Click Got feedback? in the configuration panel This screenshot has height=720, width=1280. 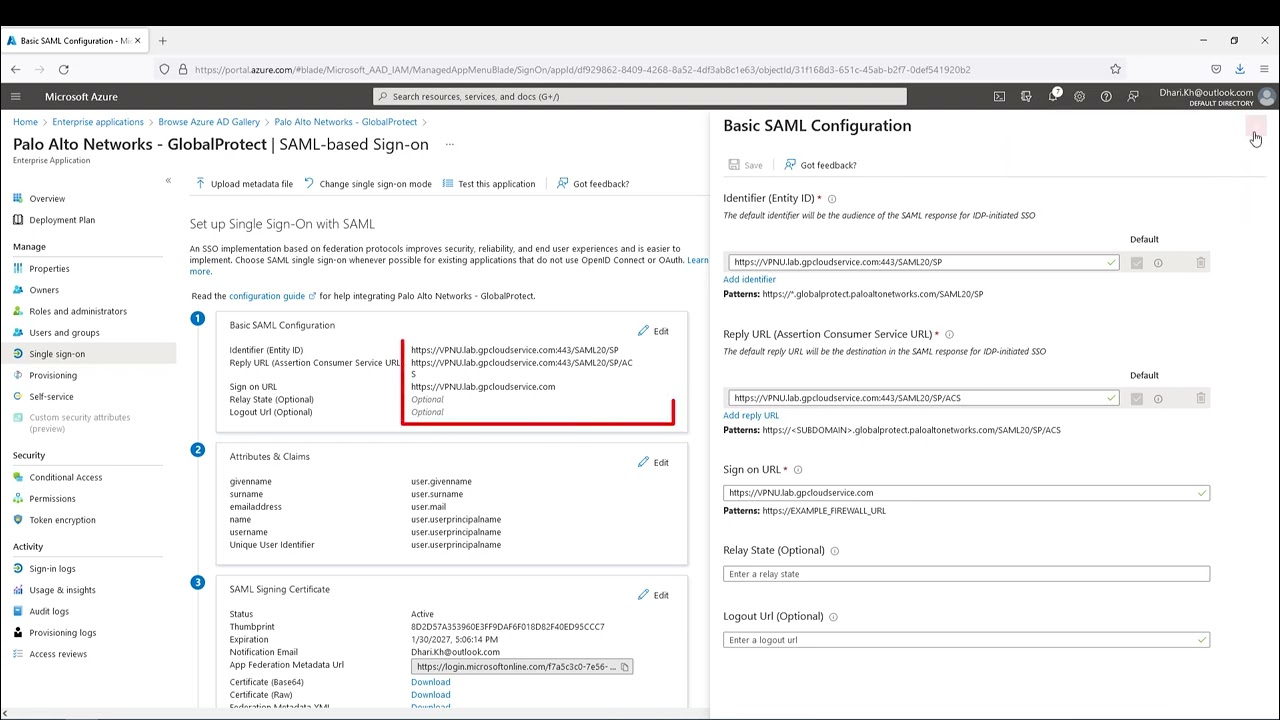click(x=820, y=165)
